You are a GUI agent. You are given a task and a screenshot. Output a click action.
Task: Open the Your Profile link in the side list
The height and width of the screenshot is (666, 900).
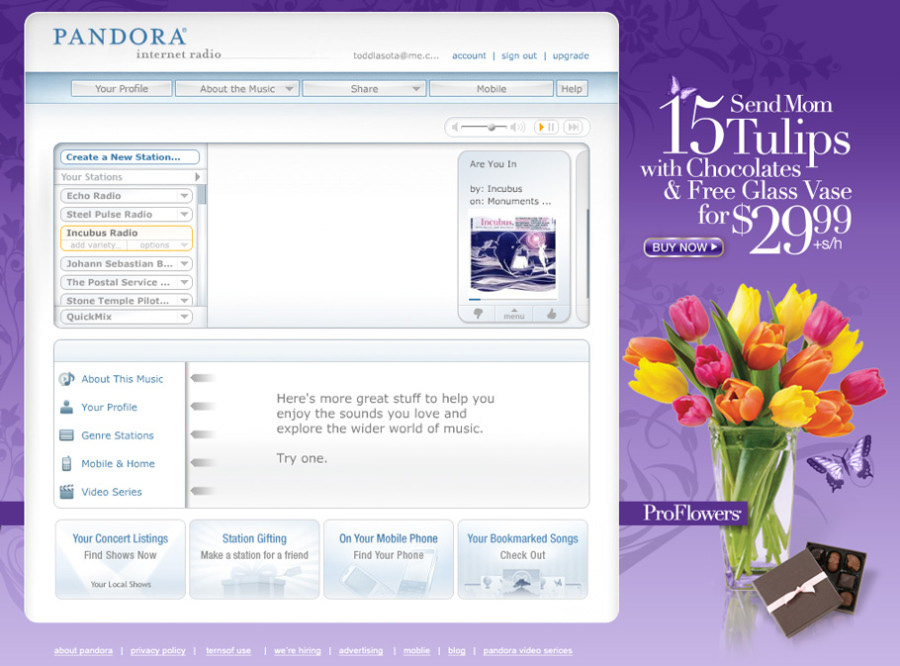click(x=109, y=407)
